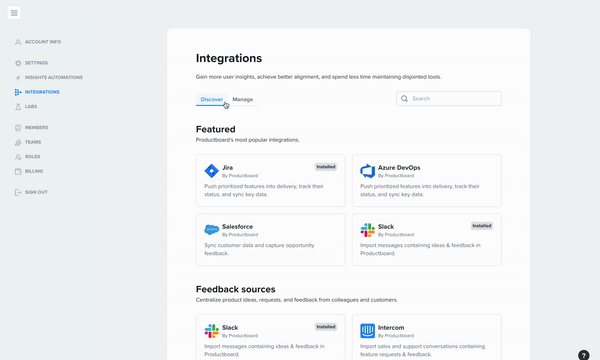Image resolution: width=600 pixels, height=360 pixels.
Task: Go to Insights Automations section
Action: coord(54,78)
